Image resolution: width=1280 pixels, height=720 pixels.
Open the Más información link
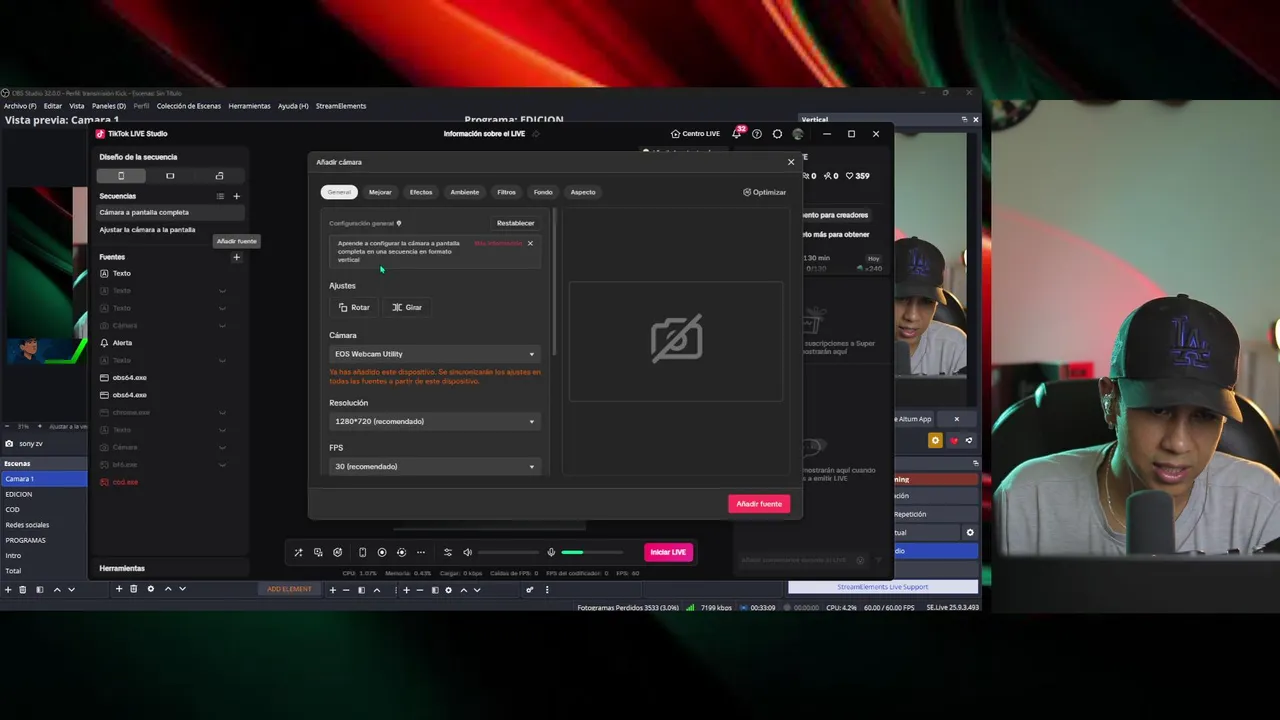tap(498, 243)
